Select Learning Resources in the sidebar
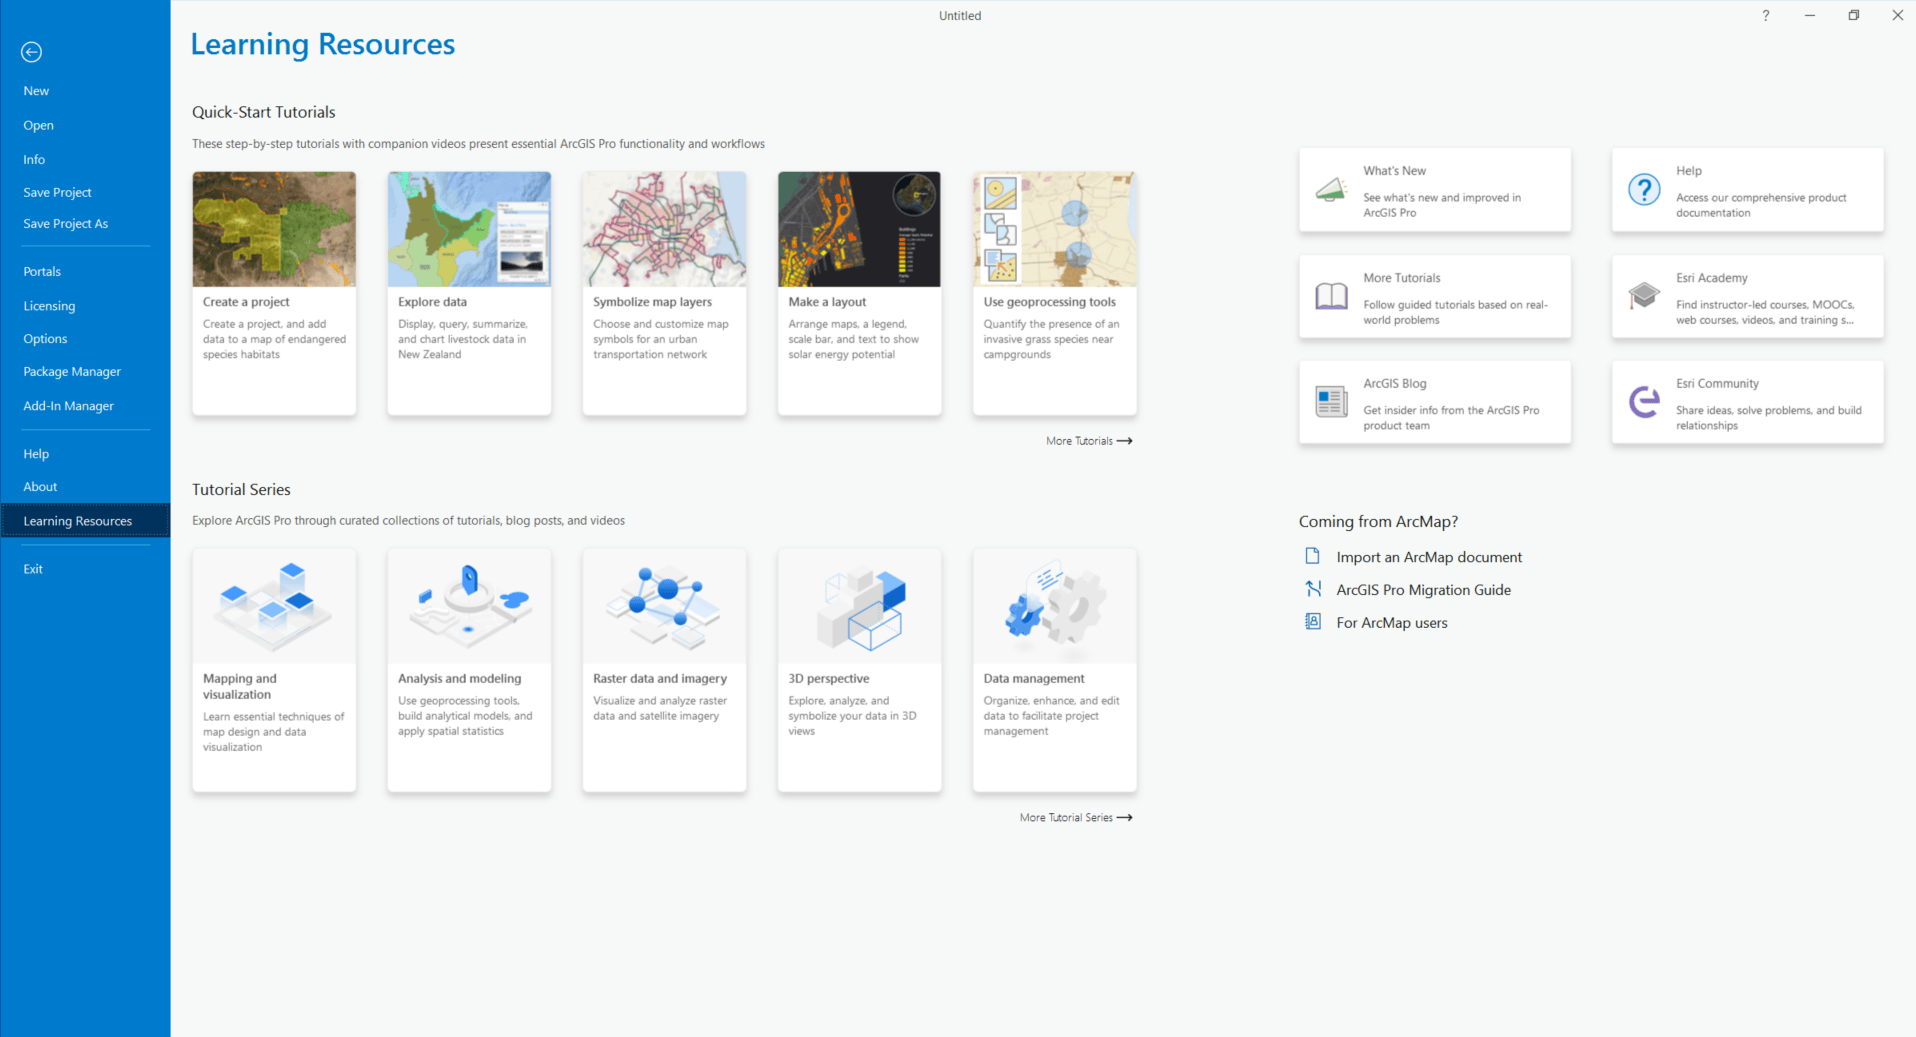1916x1037 pixels. coord(77,520)
